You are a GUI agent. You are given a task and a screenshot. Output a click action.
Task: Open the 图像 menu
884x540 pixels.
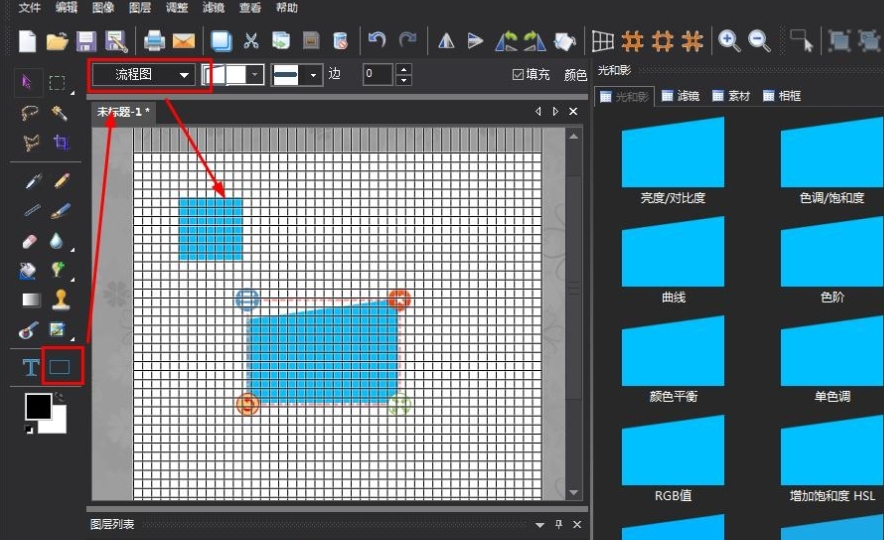(103, 7)
